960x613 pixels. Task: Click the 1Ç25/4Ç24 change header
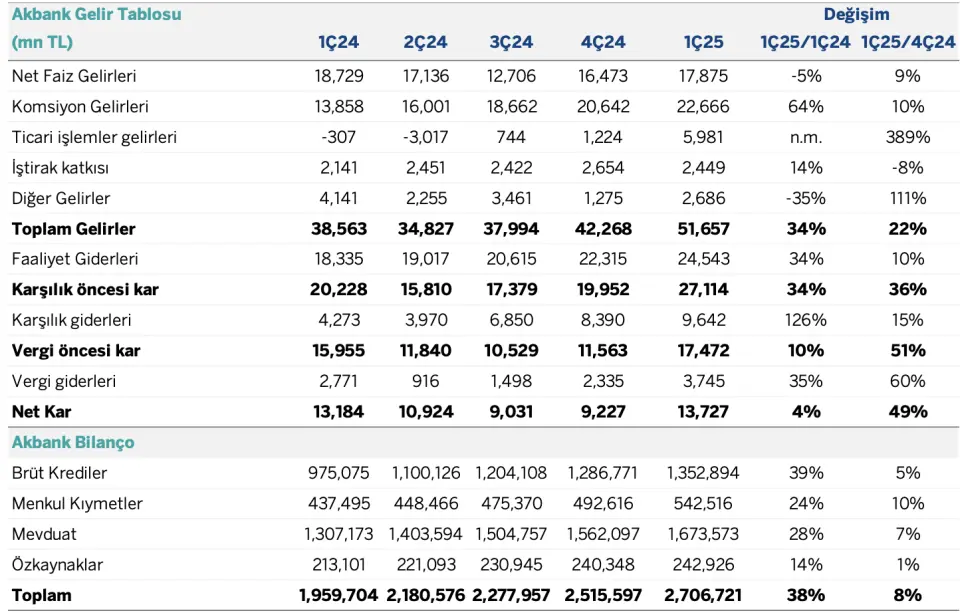point(907,42)
